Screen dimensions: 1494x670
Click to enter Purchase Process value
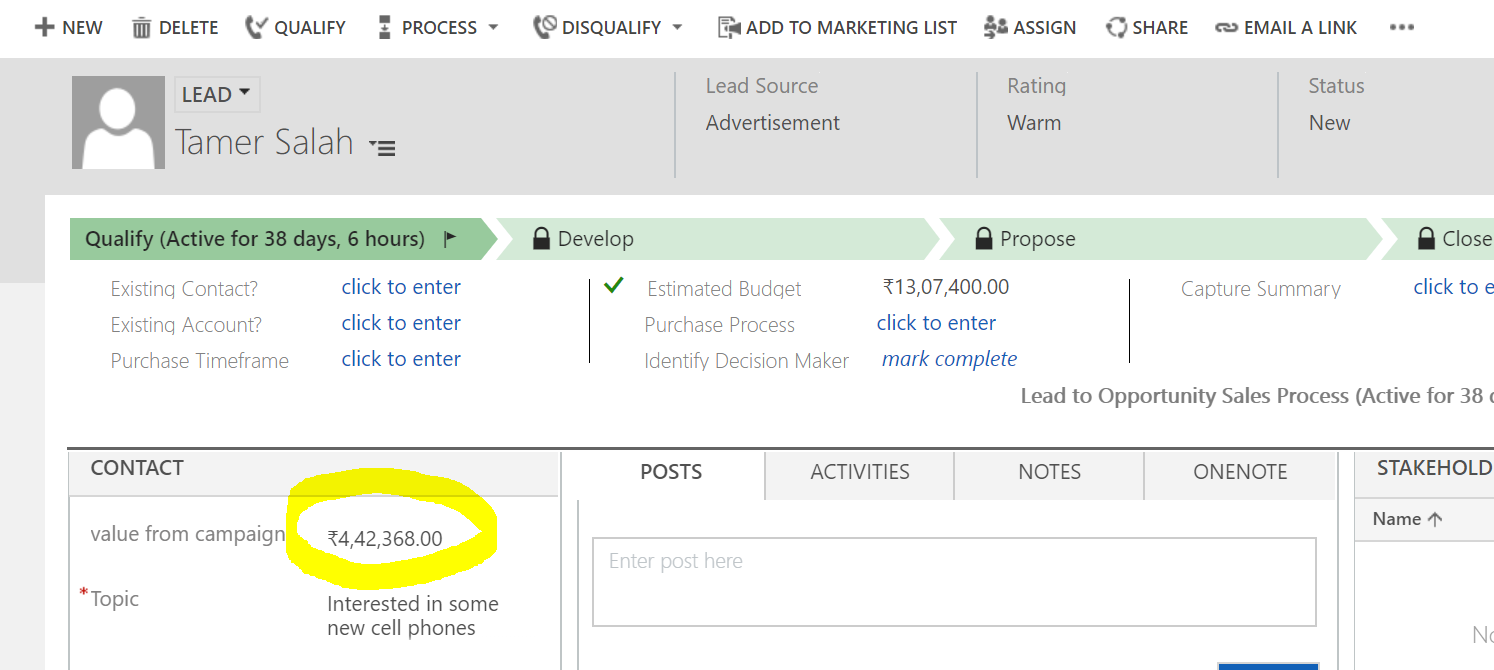(x=936, y=323)
